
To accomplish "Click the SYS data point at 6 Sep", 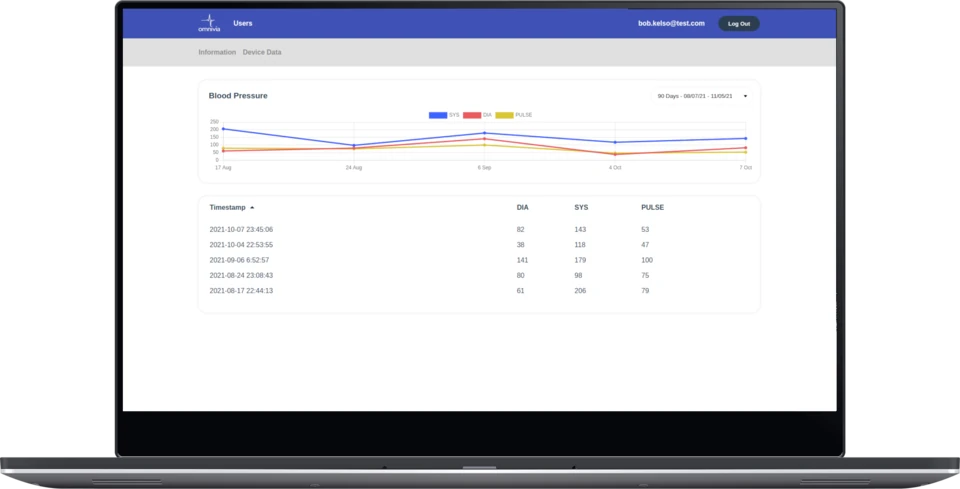I will 484,133.
